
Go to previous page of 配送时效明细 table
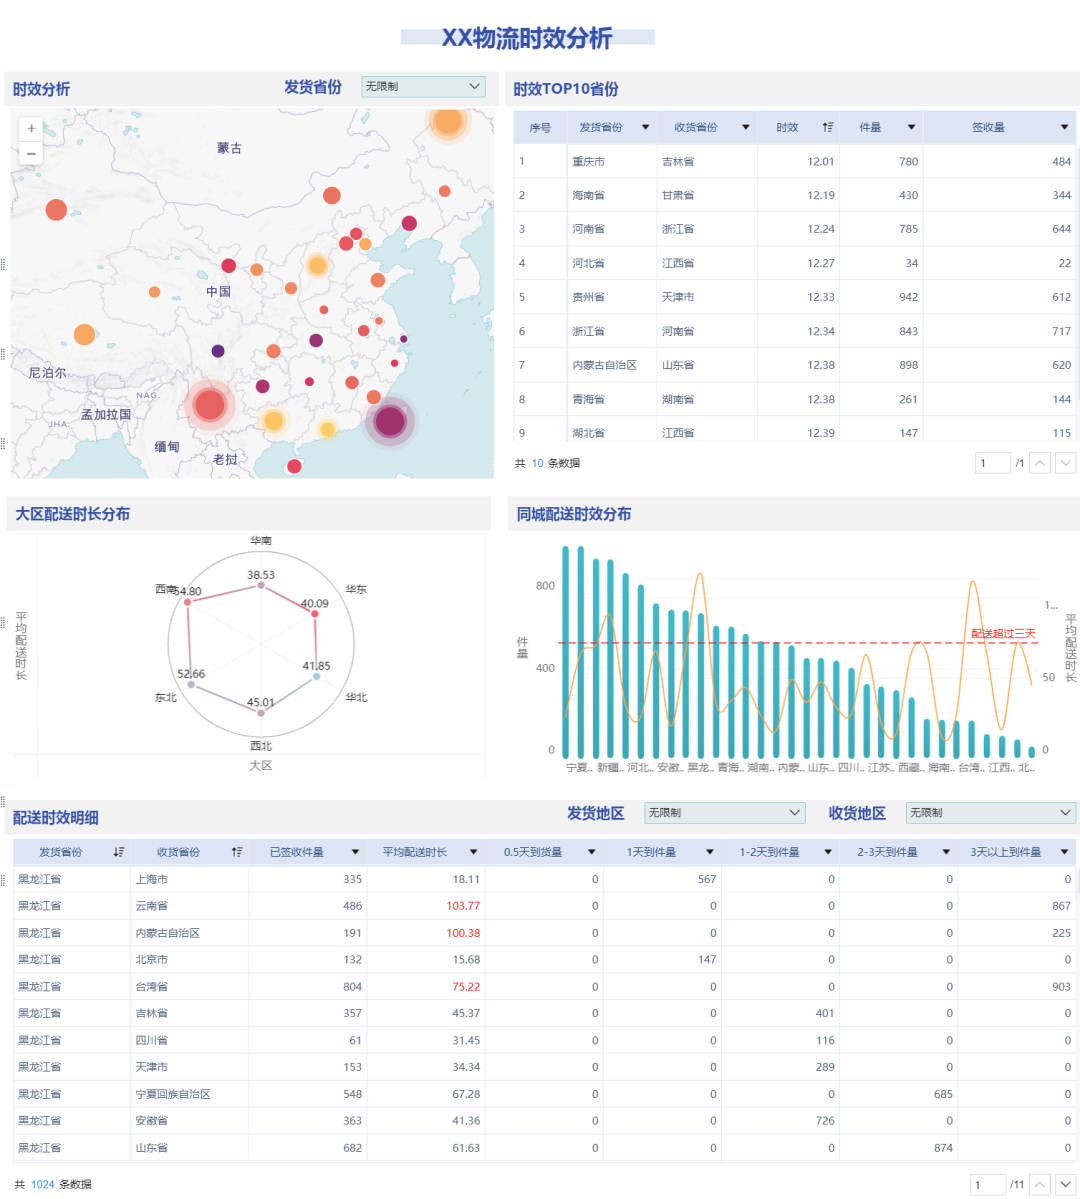coord(1040,1184)
